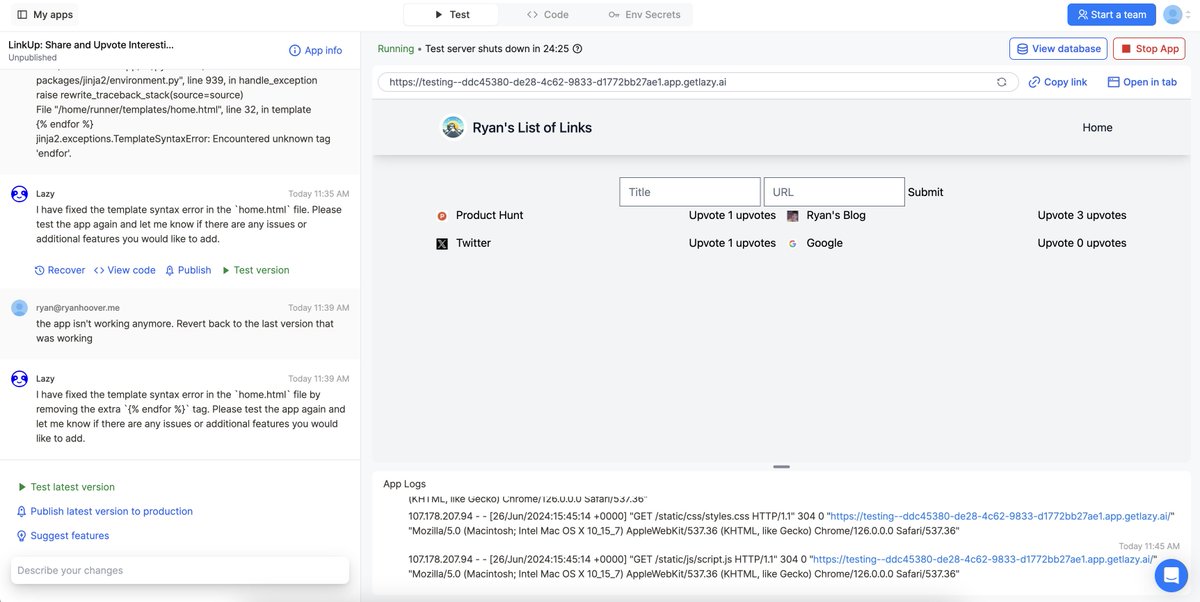Screen dimensions: 1200x602
Task: Click the App Logs heading
Action: pos(404,484)
